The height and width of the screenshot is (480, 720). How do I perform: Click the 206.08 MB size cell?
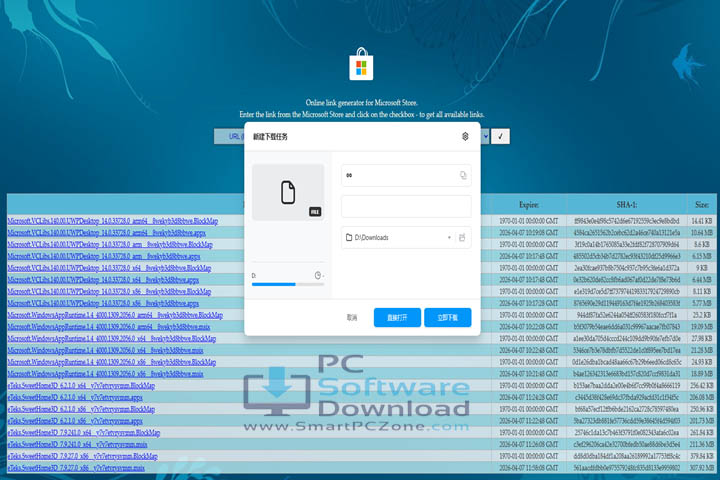[x=702, y=397]
